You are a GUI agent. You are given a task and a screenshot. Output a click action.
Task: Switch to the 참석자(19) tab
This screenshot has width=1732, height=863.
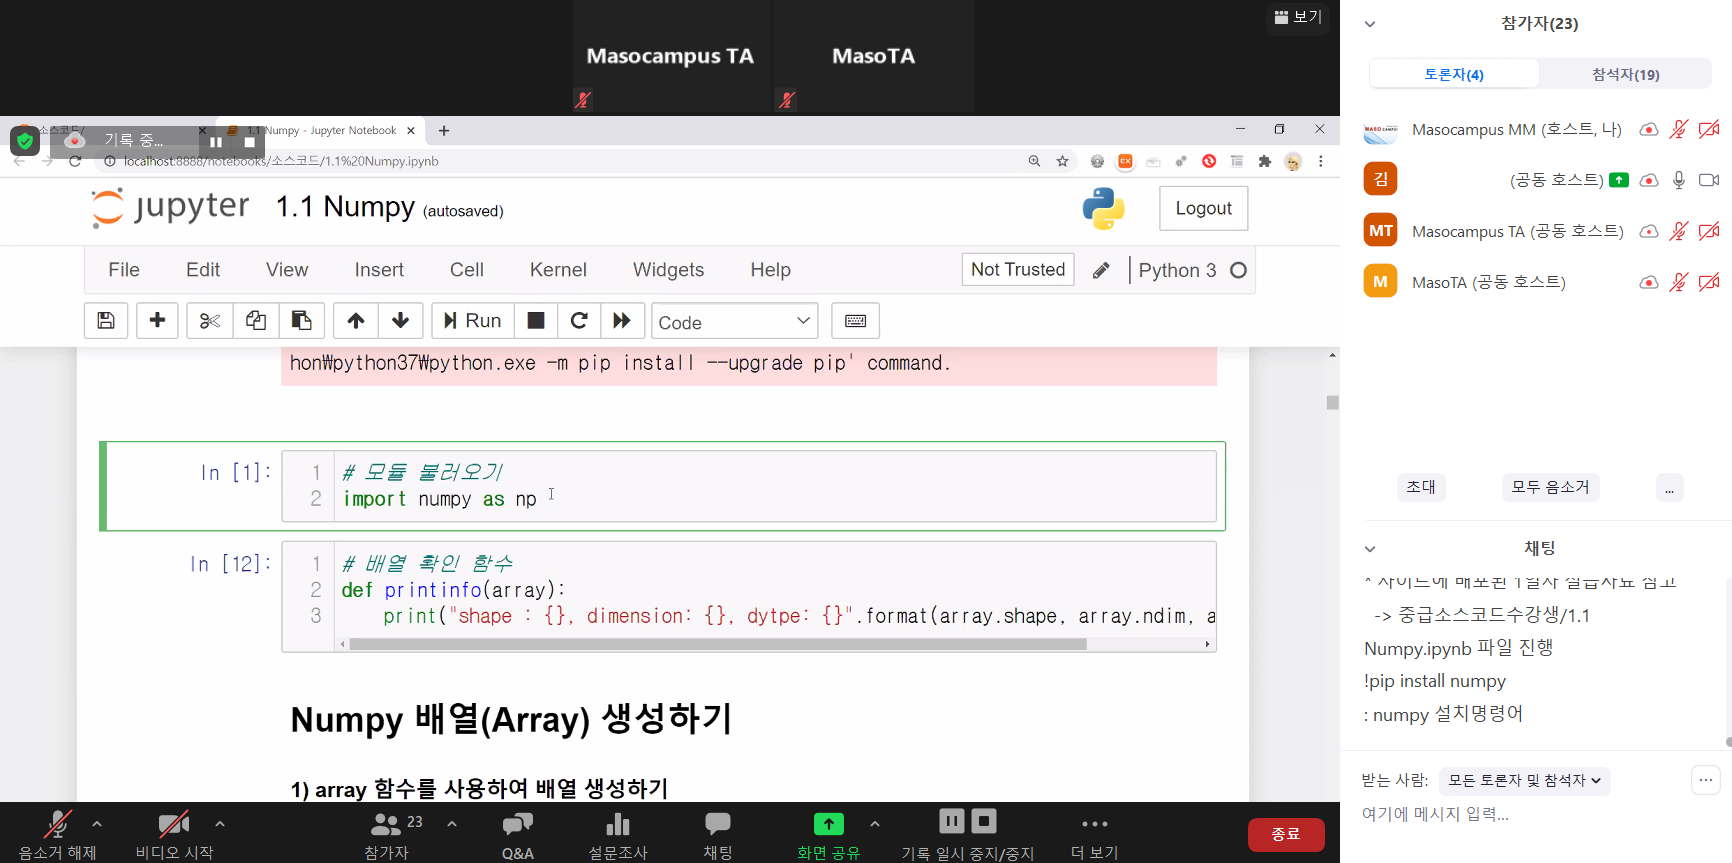tap(1625, 74)
